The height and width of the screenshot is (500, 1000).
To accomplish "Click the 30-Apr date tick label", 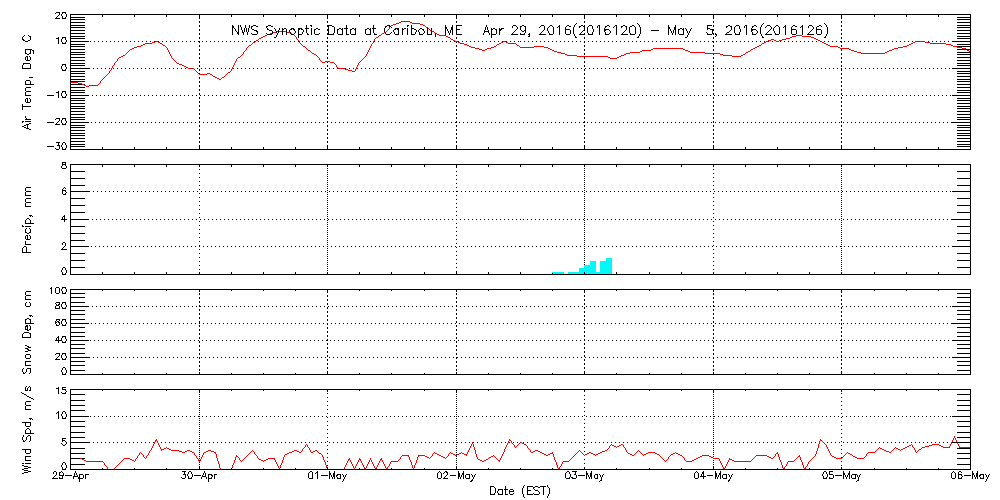I will click(200, 477).
